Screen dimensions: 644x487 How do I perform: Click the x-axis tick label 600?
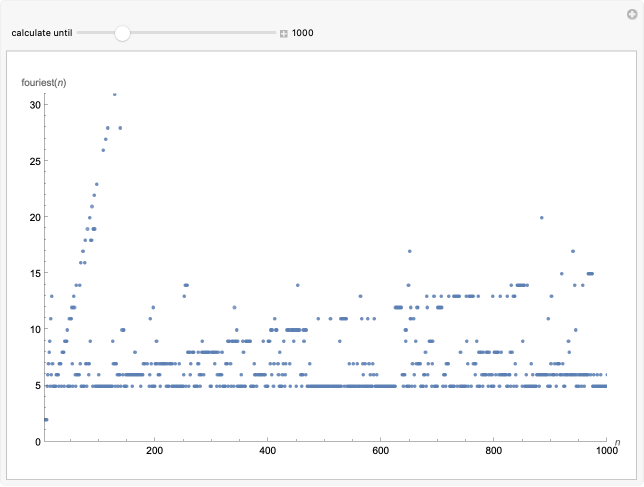[x=380, y=452]
